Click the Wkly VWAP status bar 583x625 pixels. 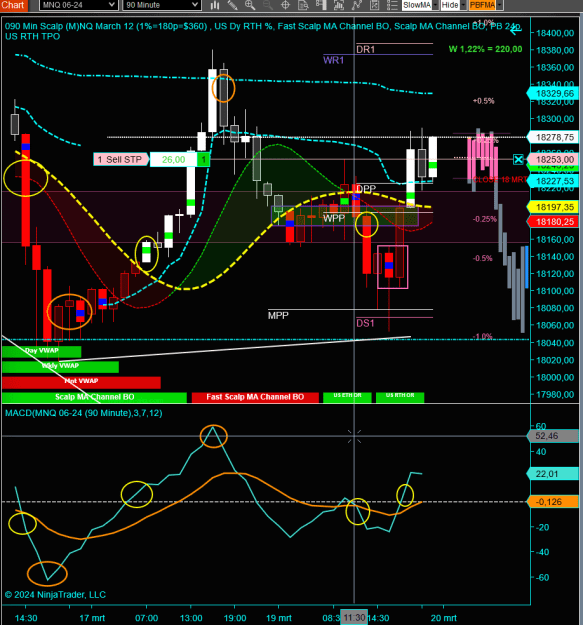60,366
